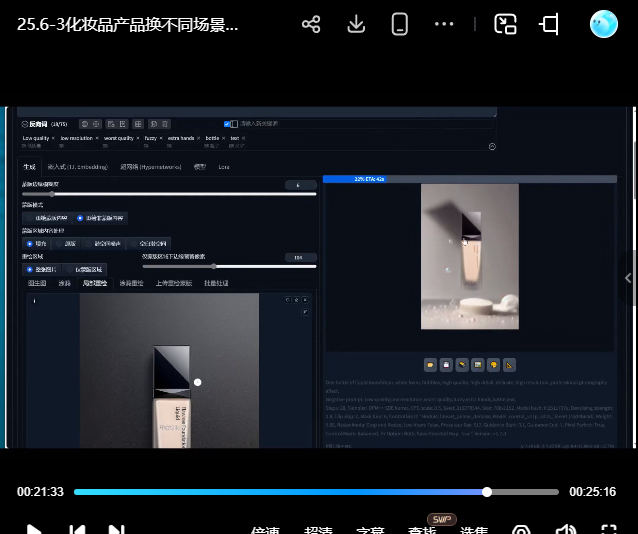Open the phone viewing icon
Image resolution: width=638 pixels, height=534 pixels.
tap(400, 24)
